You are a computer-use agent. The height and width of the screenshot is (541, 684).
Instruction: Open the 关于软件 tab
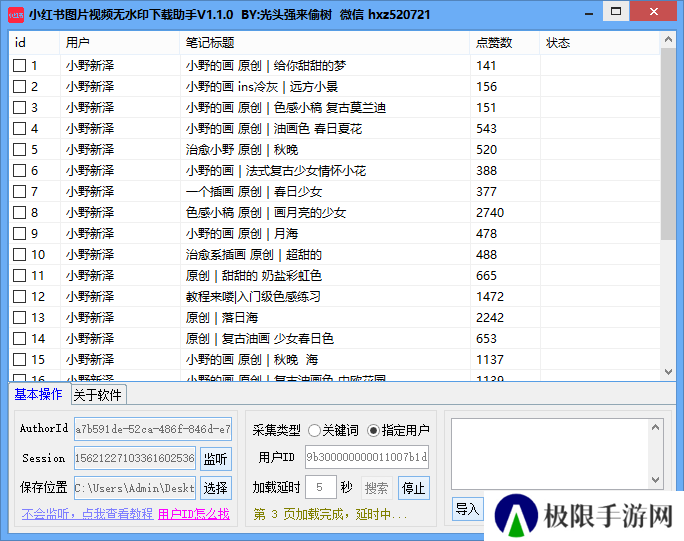click(98, 395)
